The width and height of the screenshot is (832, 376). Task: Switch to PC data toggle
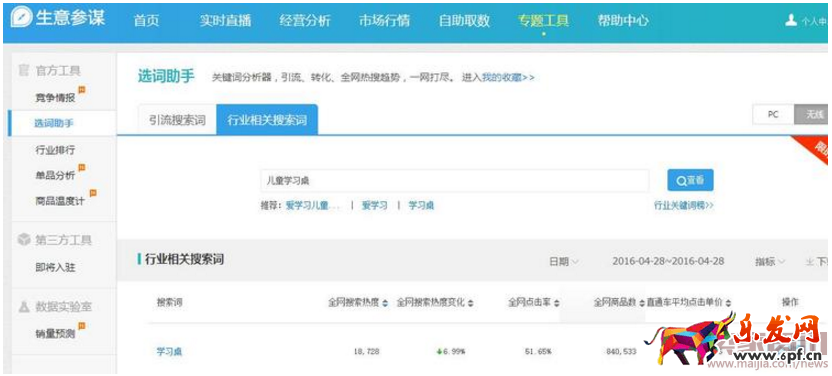tap(773, 115)
